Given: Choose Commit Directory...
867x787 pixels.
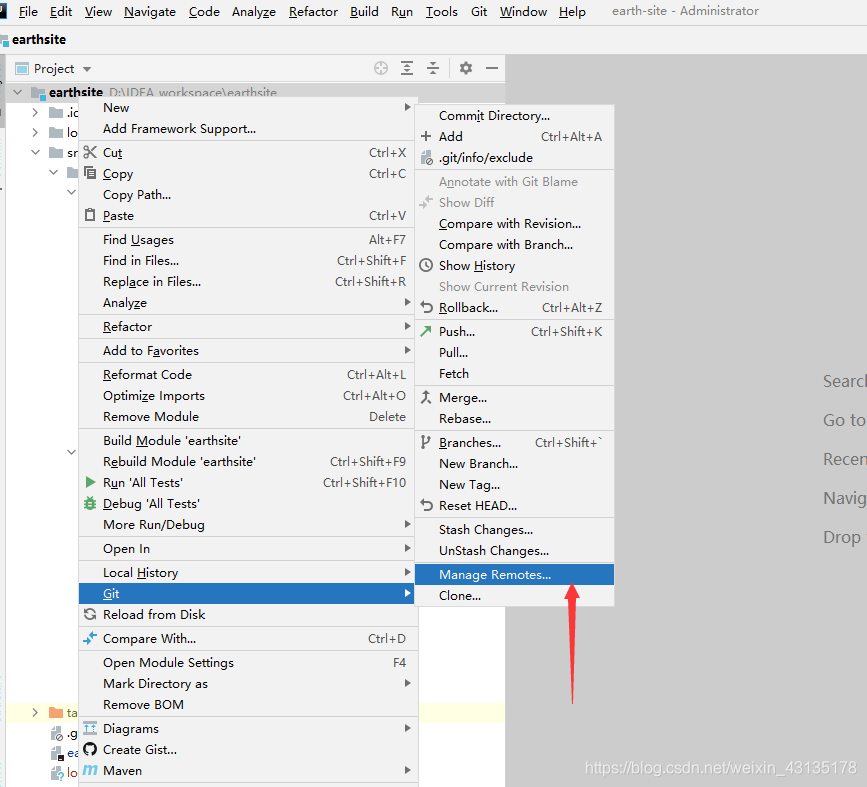Looking at the screenshot, I should tap(514, 116).
